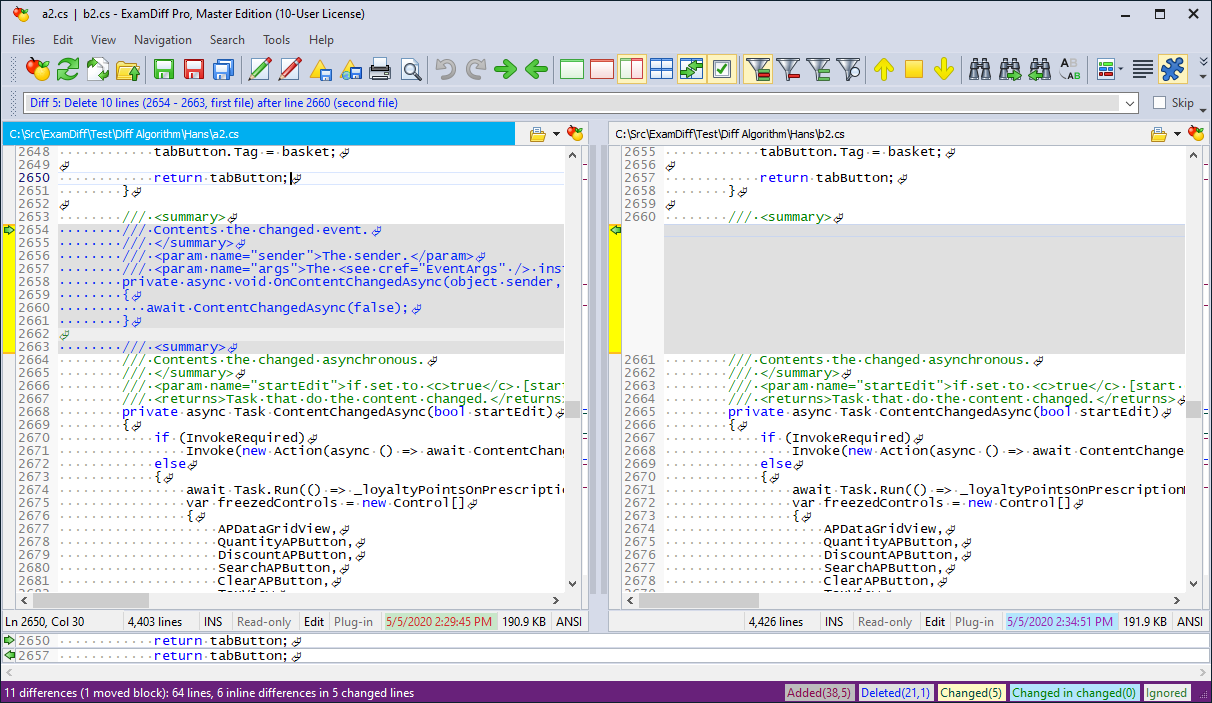This screenshot has height=703, width=1212.
Task: Open the View menu
Action: tap(104, 40)
